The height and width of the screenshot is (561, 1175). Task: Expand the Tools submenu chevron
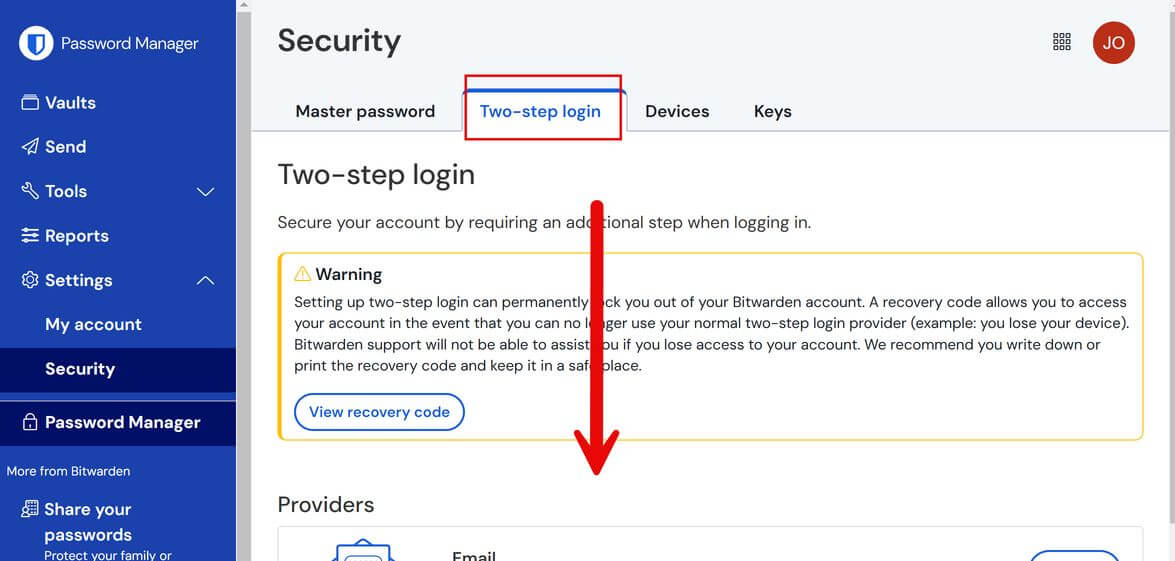point(205,192)
